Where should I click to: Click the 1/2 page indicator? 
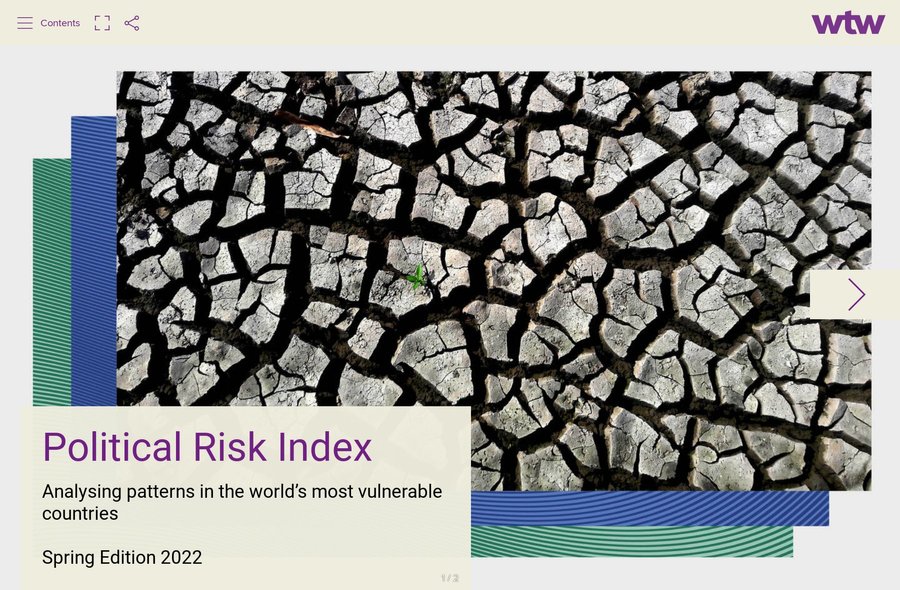449,578
